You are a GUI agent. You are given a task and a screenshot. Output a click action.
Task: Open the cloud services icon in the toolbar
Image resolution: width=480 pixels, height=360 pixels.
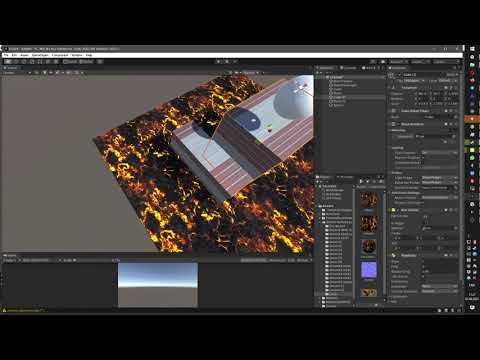(383, 62)
